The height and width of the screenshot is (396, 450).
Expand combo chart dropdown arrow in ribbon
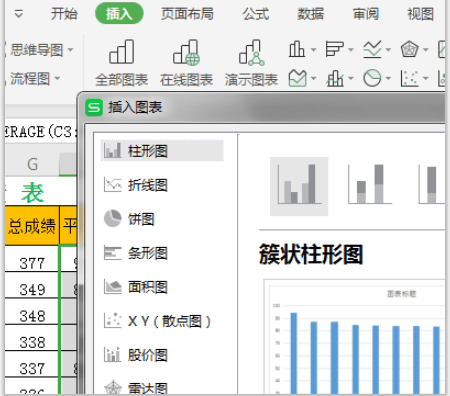[x=351, y=79]
